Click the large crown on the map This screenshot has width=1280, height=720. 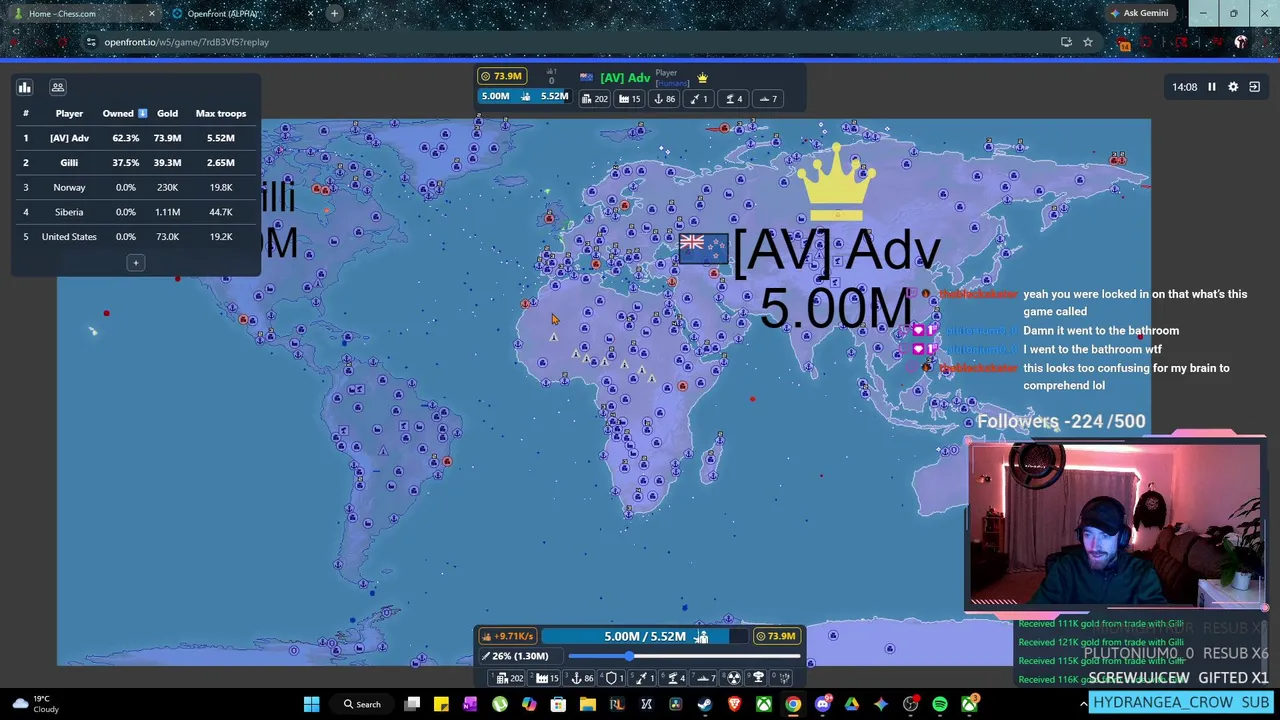[x=836, y=180]
